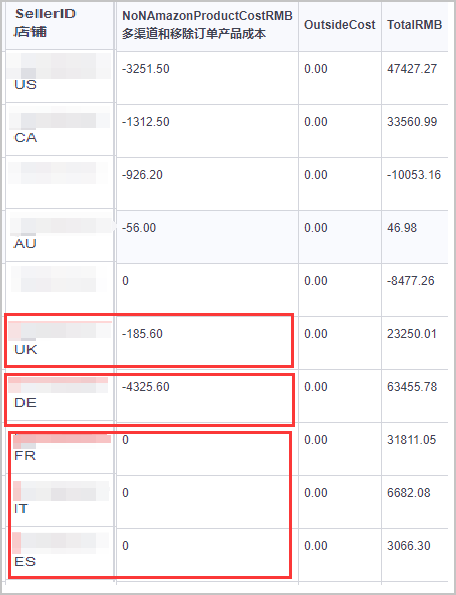This screenshot has height=595, width=456.
Task: Click the 47427.27 TotalRMB value
Action: click(x=412, y=69)
